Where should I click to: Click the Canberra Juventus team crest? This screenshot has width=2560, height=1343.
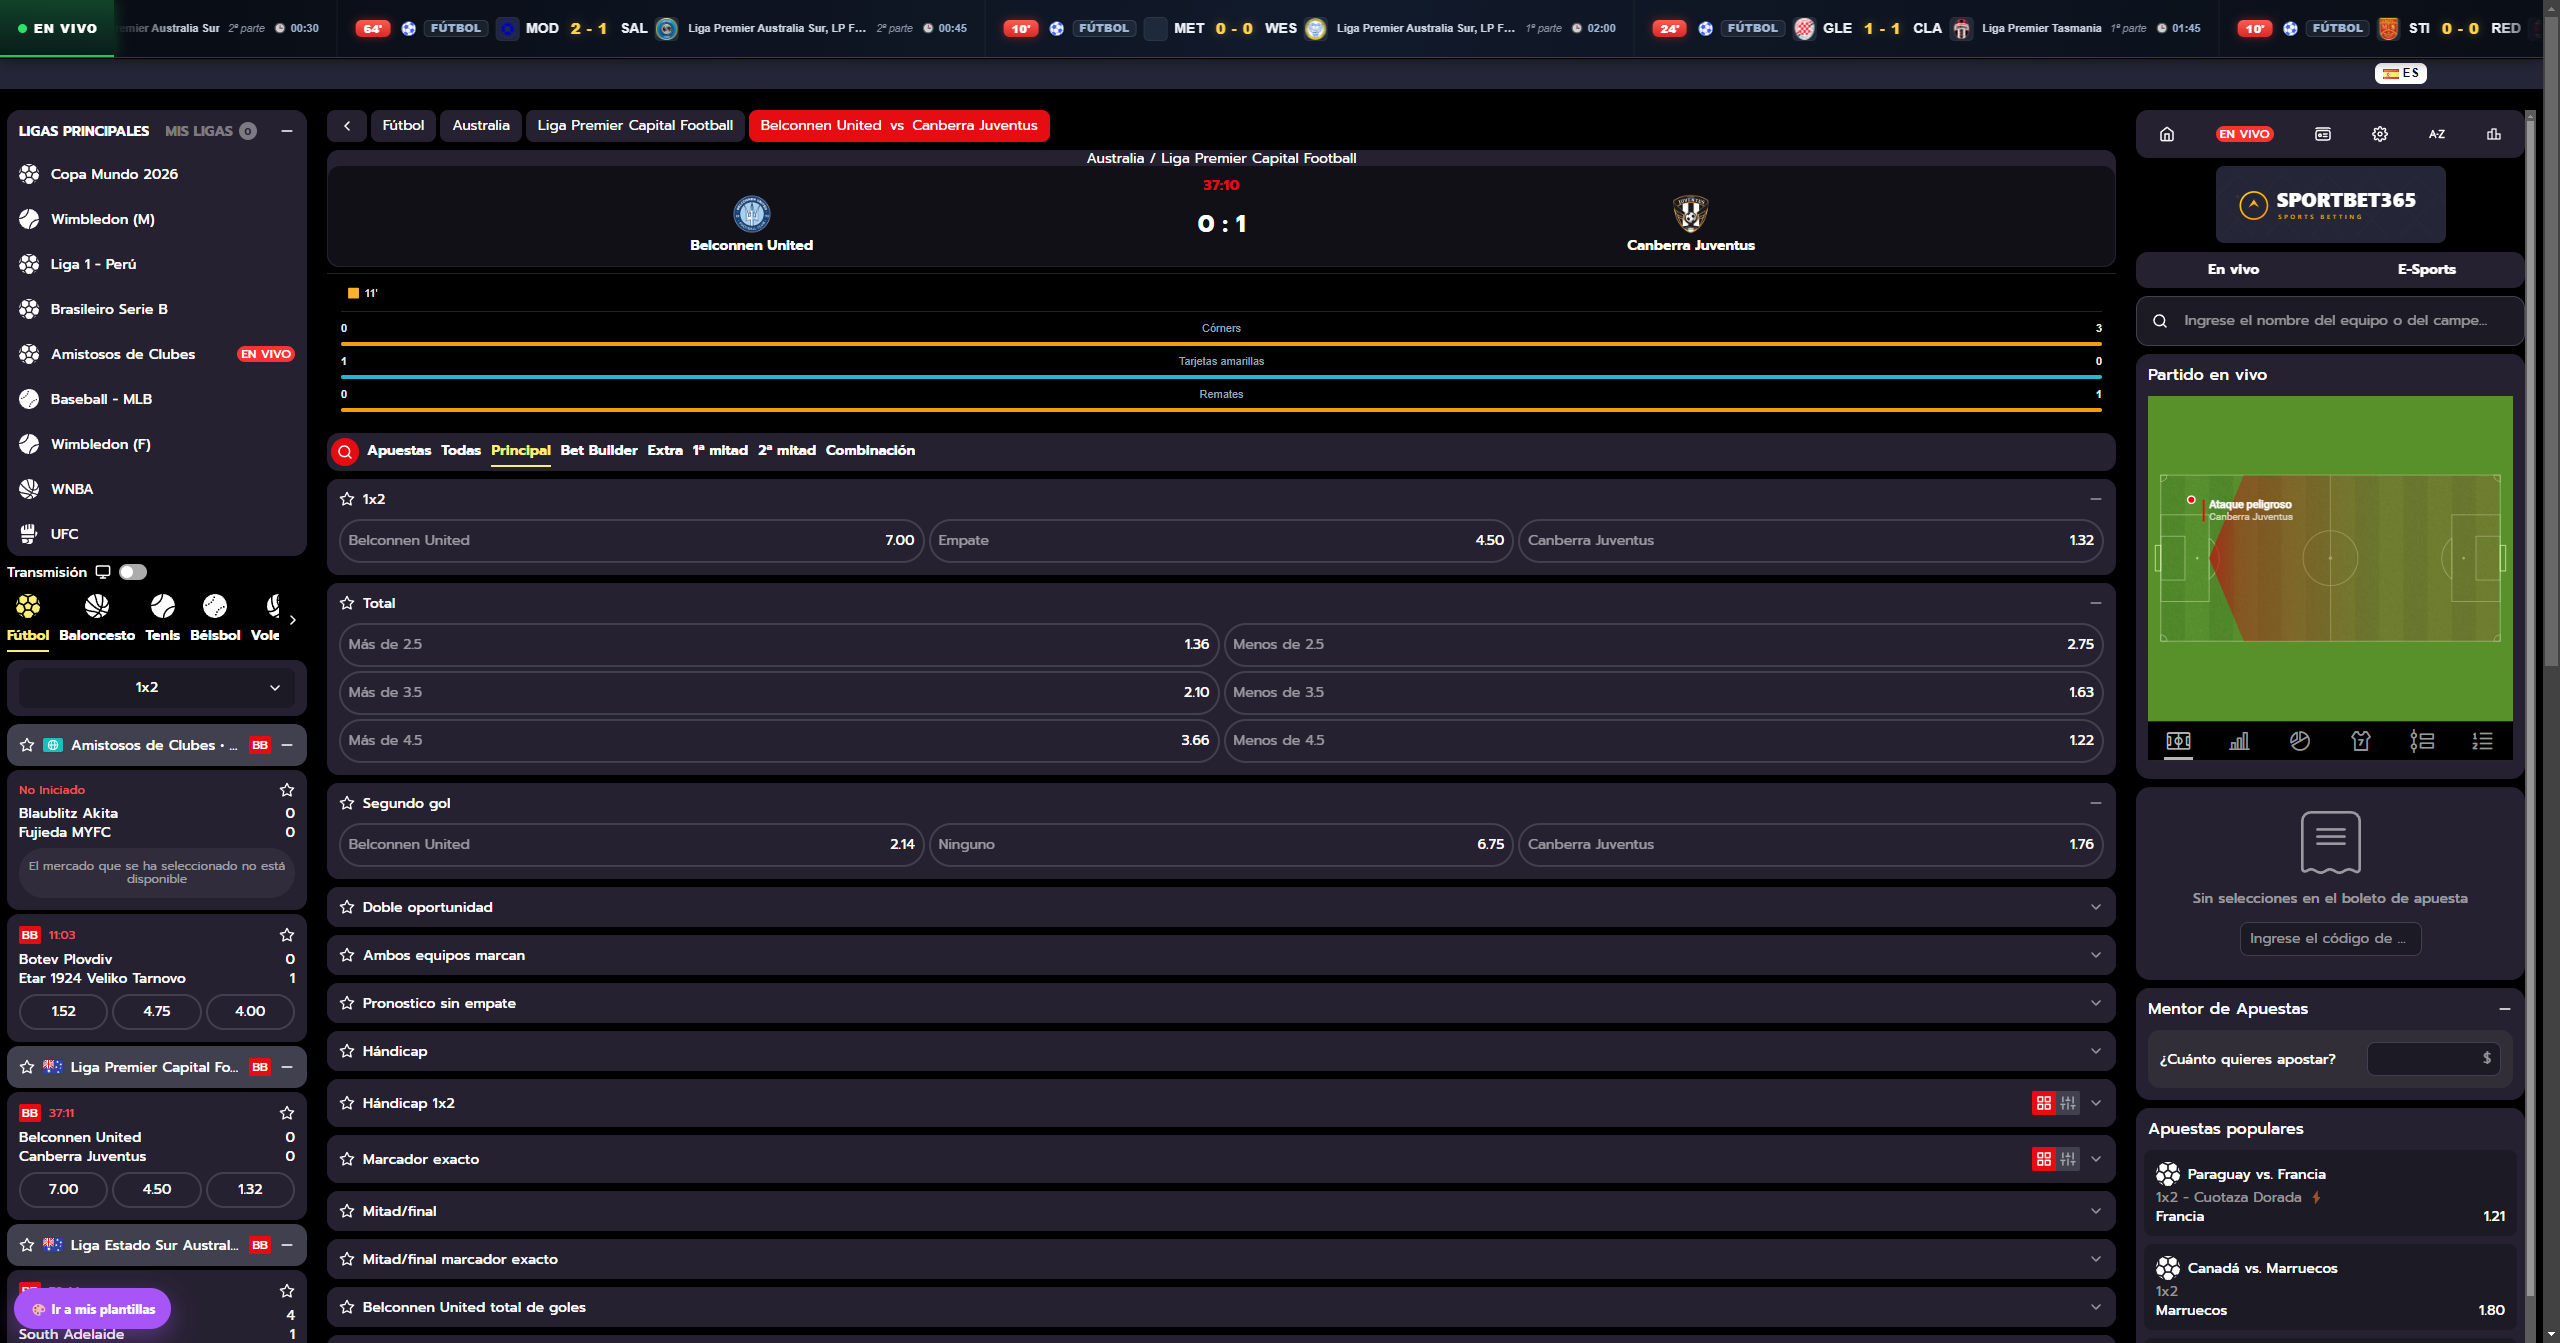coord(1690,214)
